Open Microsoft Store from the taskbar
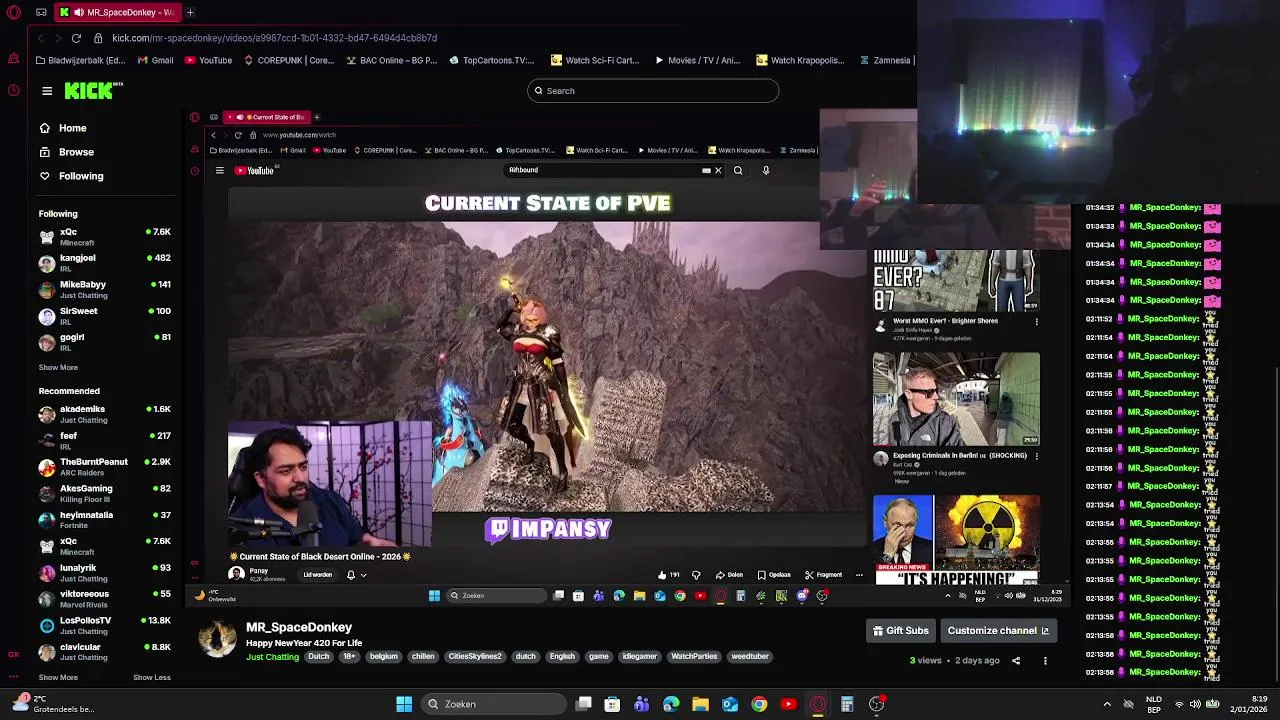Screen dimensions: 1280x720 (x=612, y=704)
